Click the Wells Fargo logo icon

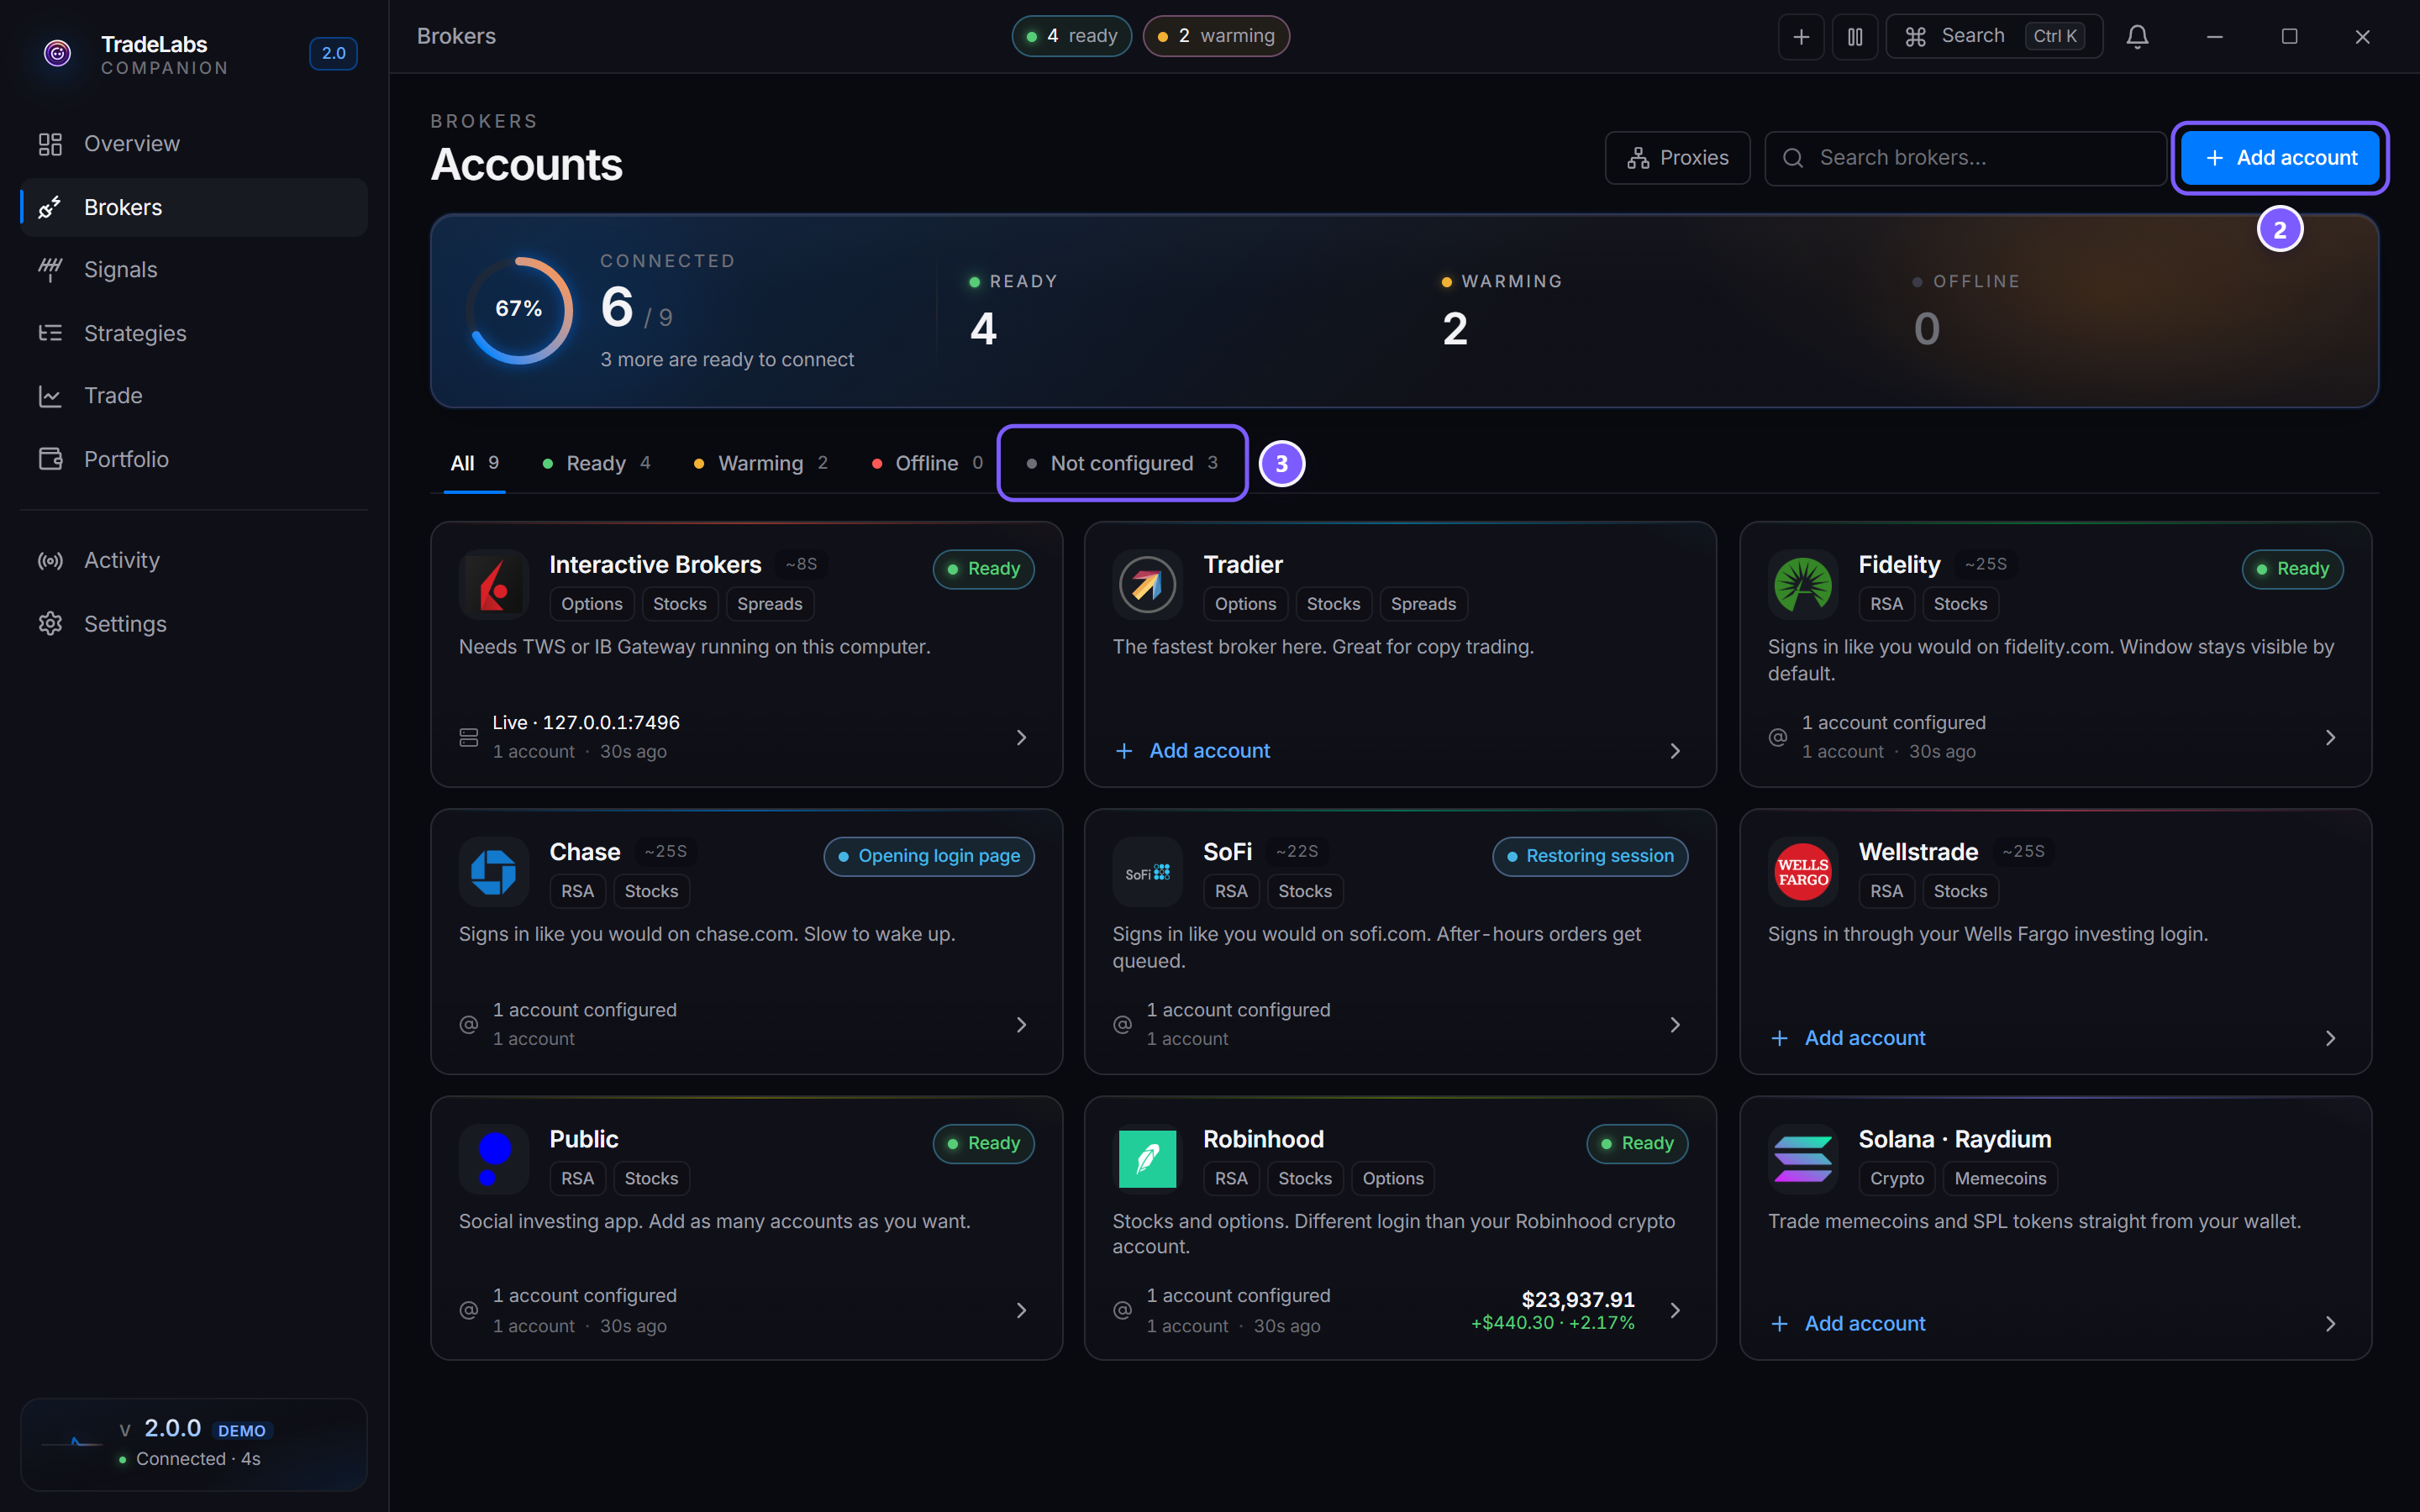[1803, 872]
